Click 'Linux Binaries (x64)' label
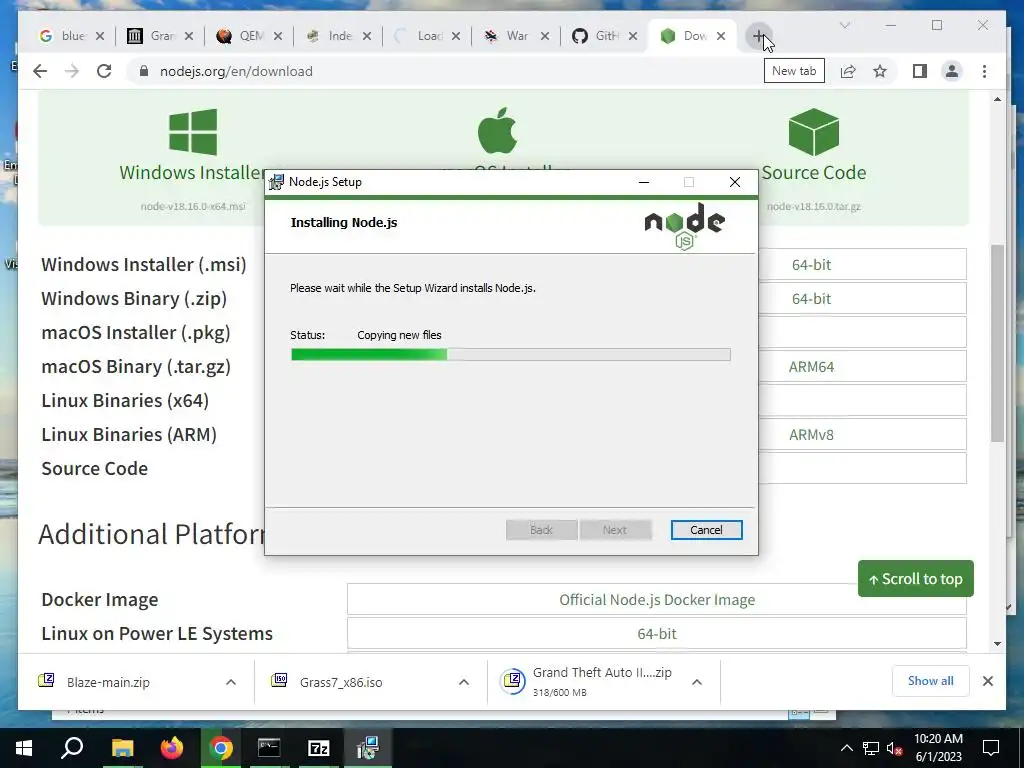Screen dimensions: 1024x768 [x=125, y=400]
